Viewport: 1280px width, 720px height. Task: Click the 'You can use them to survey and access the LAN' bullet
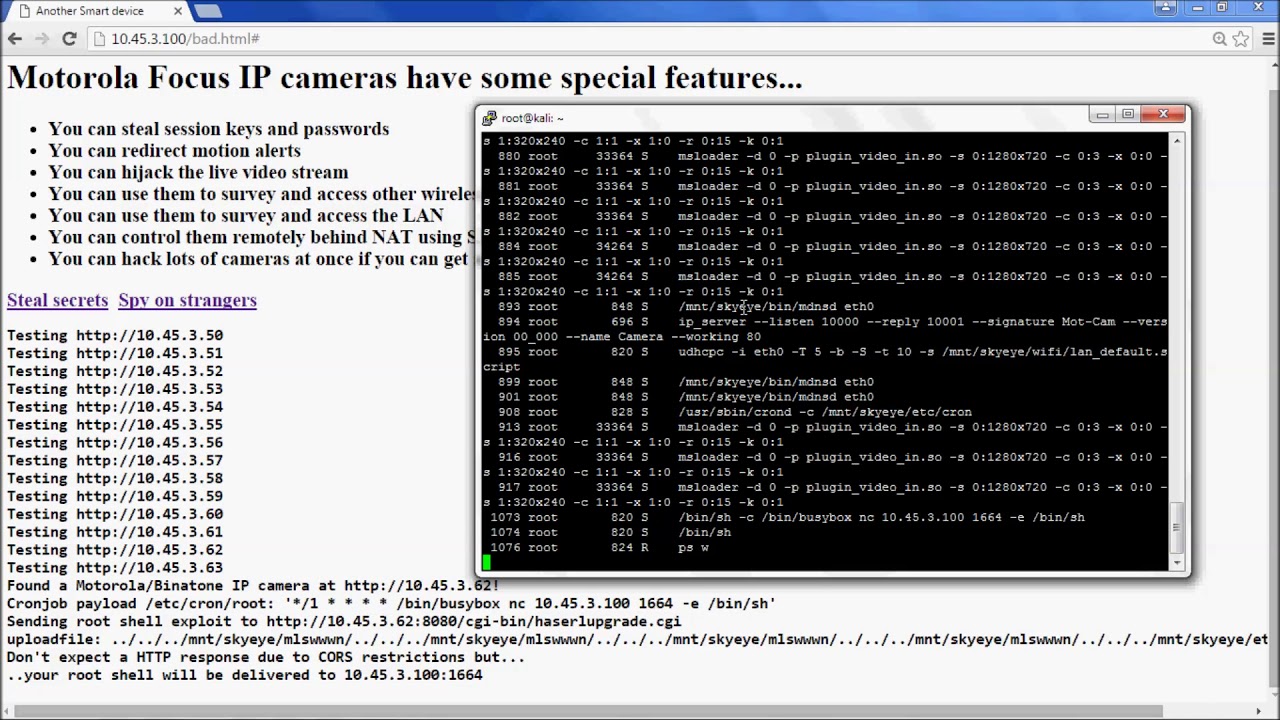245,215
